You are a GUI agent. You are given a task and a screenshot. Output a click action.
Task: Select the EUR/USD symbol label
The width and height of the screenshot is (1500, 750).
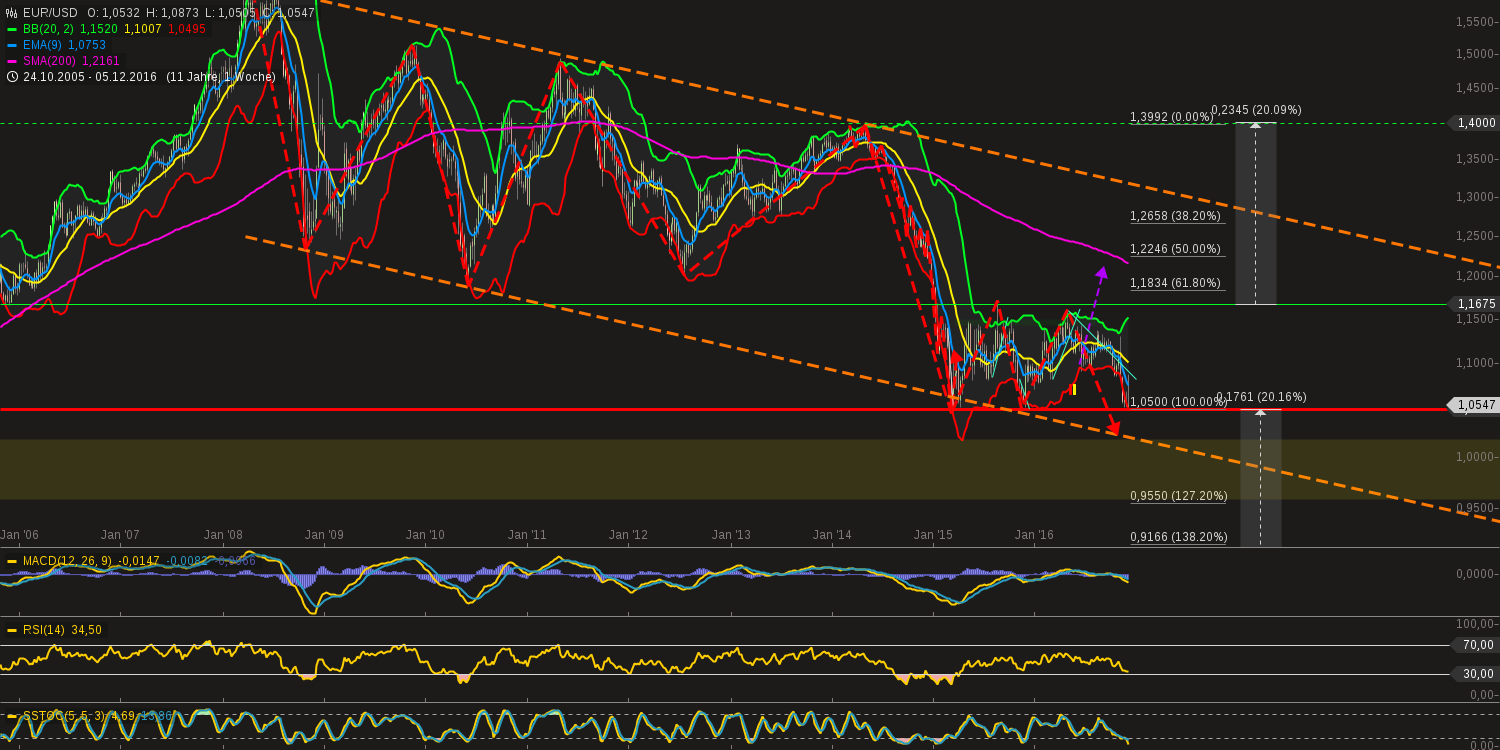point(50,13)
